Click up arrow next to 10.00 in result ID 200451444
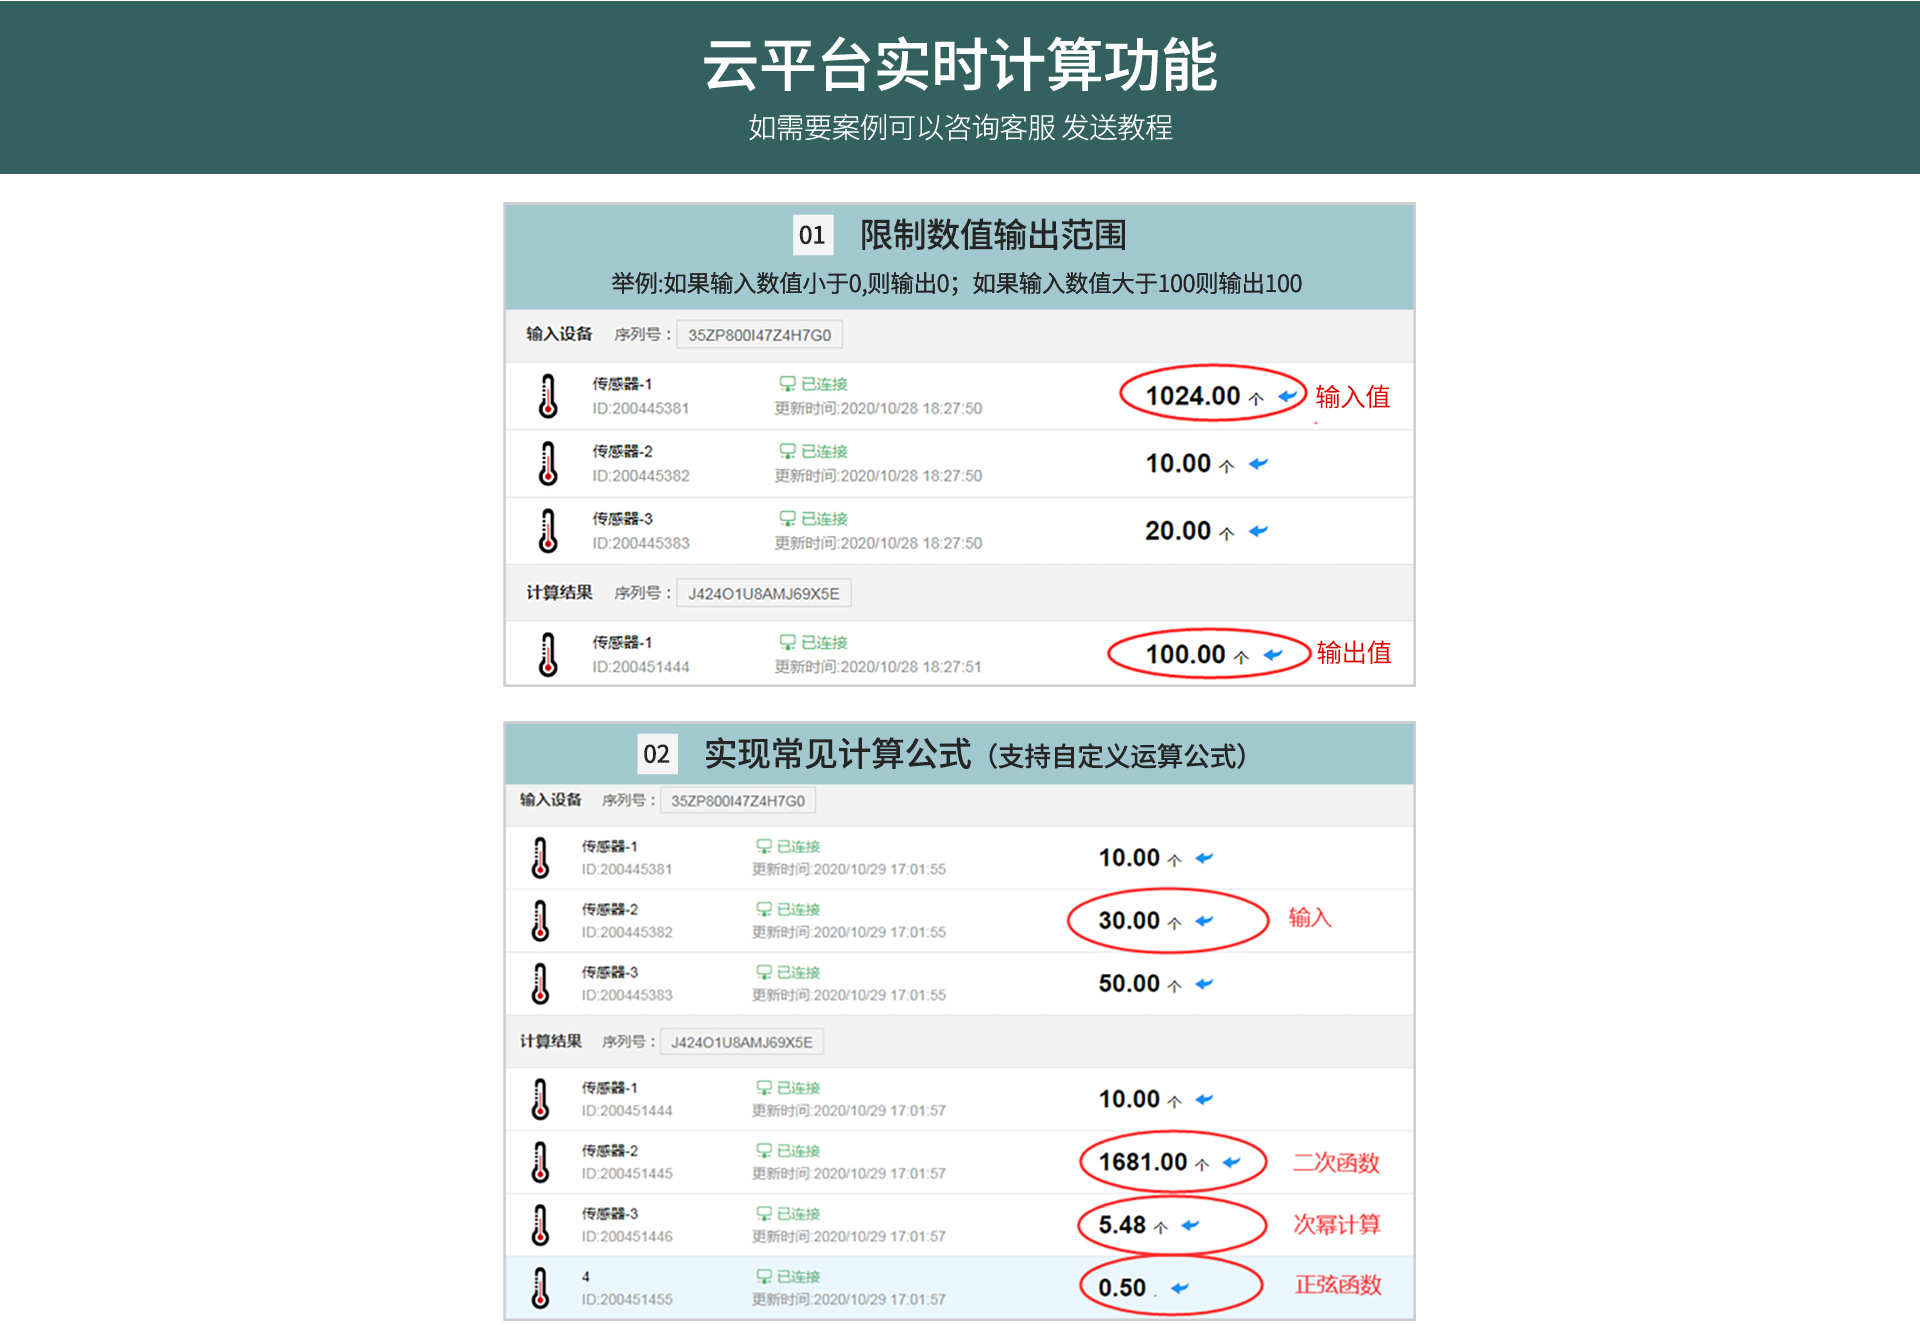The width and height of the screenshot is (1920, 1325). coord(1175,1101)
